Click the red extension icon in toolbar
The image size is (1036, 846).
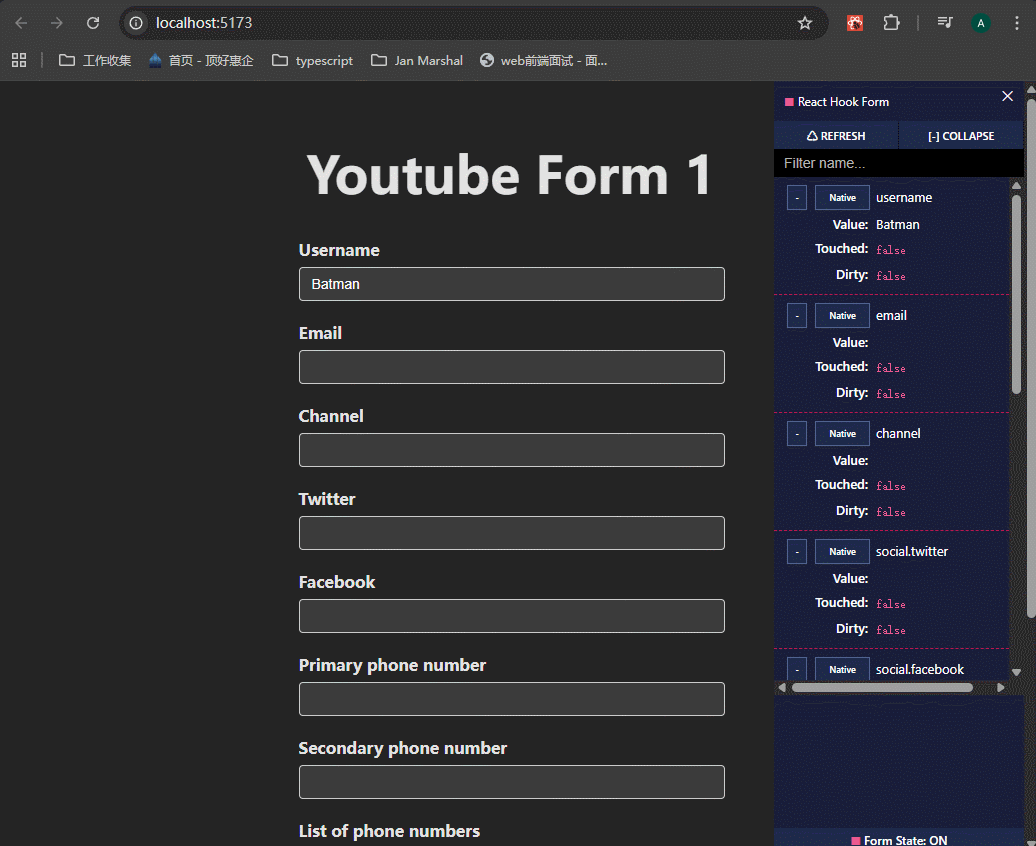pos(855,23)
